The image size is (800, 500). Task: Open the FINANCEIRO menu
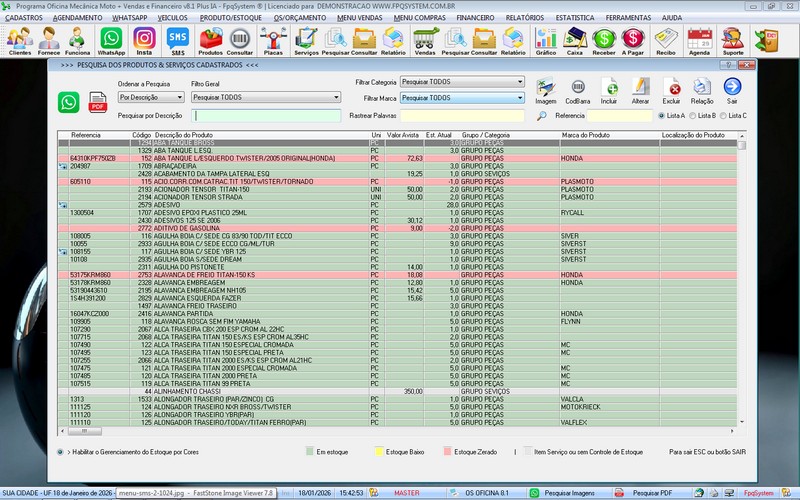pos(475,18)
